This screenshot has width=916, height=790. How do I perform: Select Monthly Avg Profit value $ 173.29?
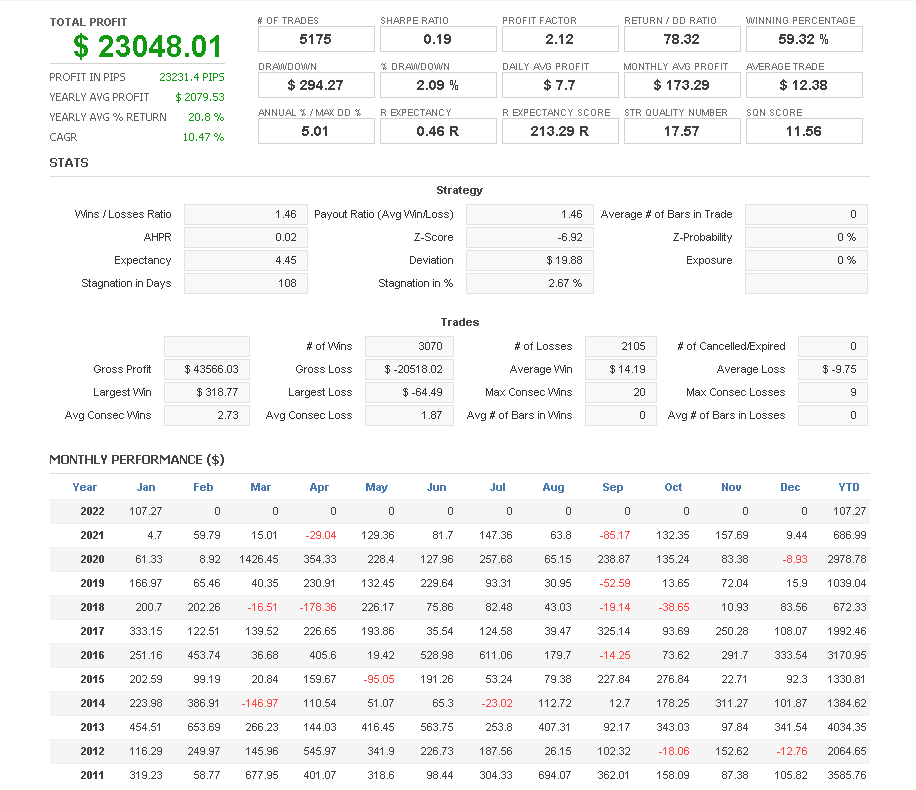(682, 85)
